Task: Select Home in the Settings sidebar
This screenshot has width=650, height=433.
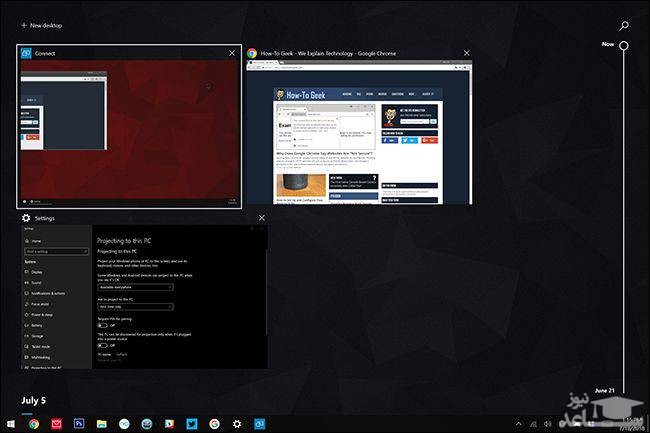Action: [37, 241]
